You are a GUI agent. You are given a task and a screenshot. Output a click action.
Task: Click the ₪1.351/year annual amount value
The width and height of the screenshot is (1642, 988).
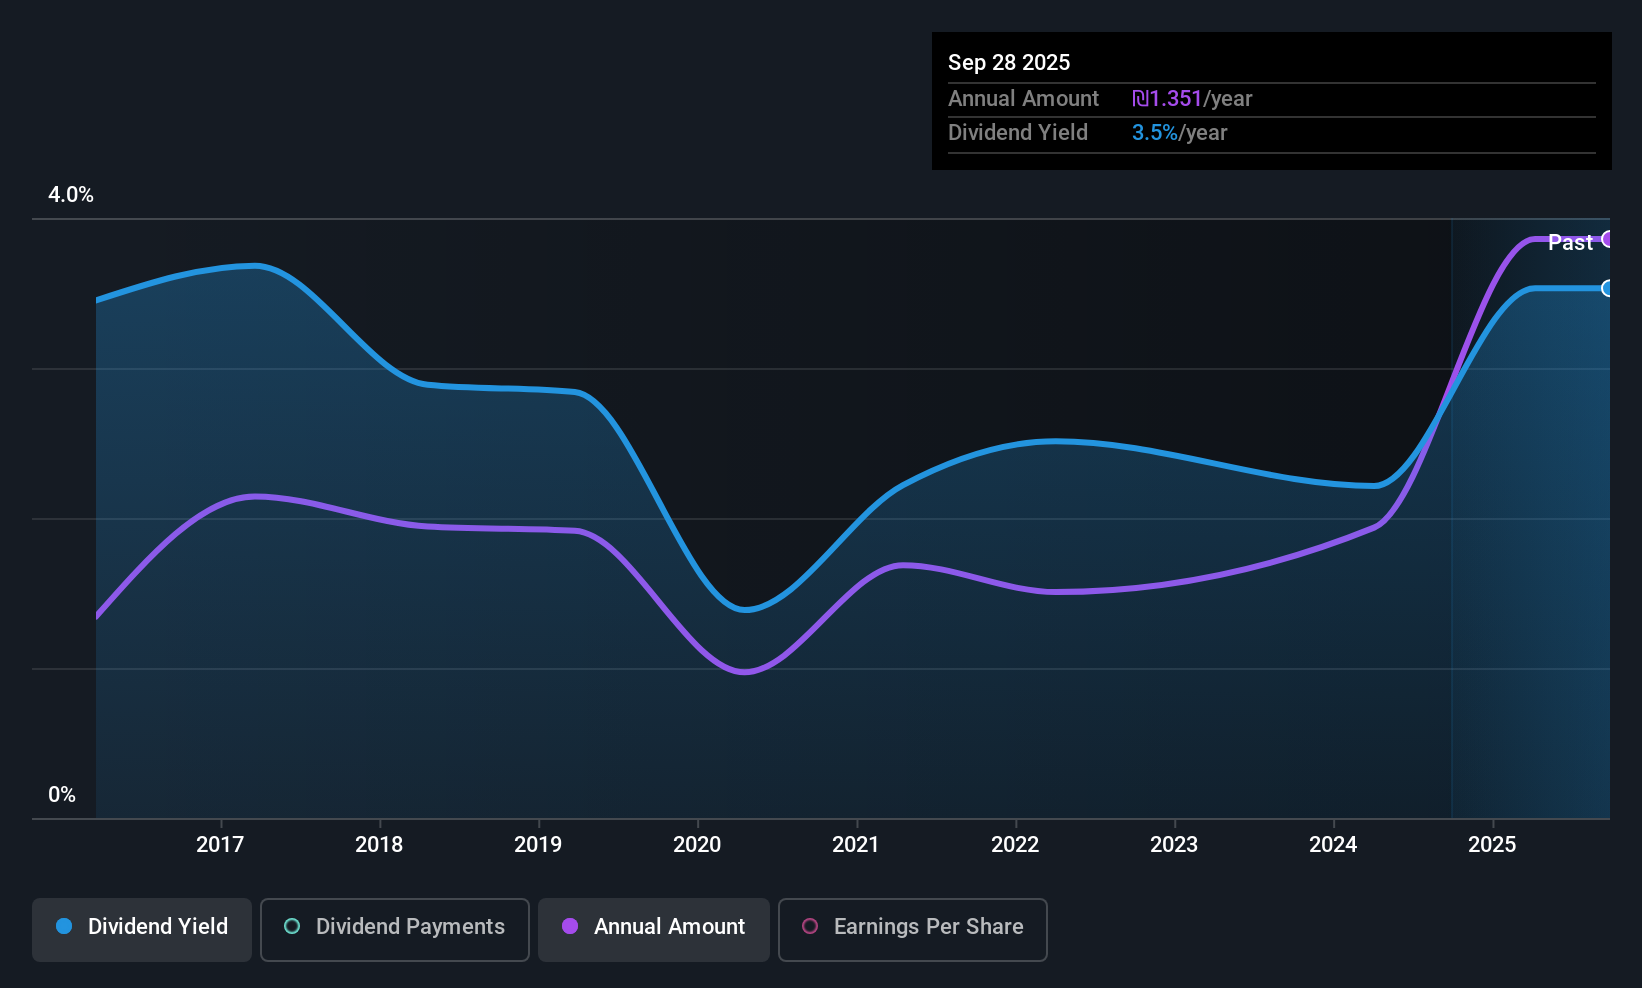click(1192, 99)
